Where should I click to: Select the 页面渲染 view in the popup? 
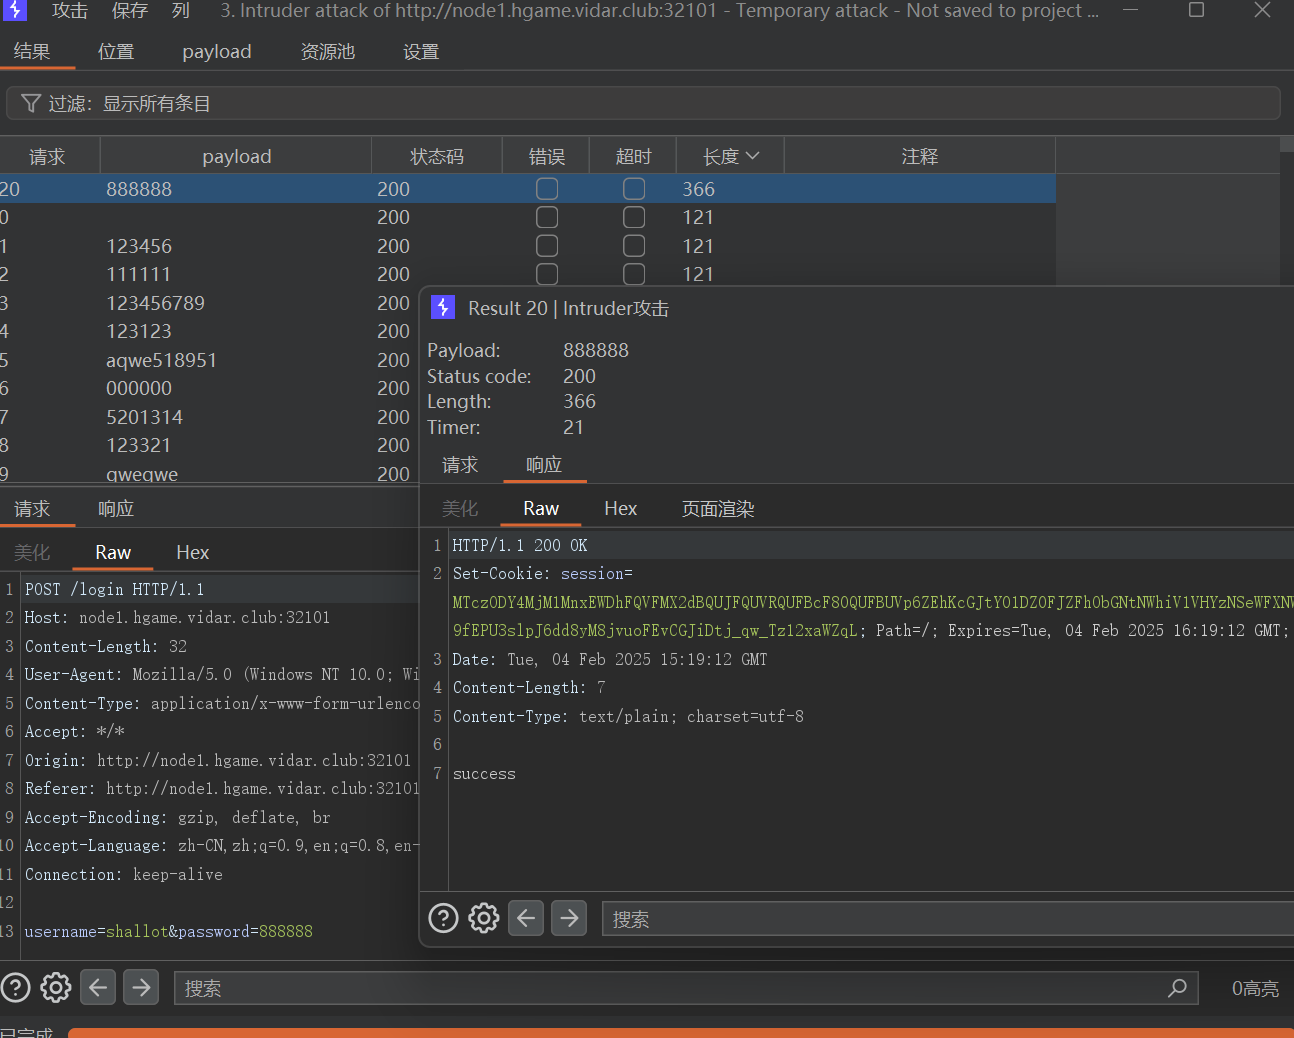click(x=718, y=509)
